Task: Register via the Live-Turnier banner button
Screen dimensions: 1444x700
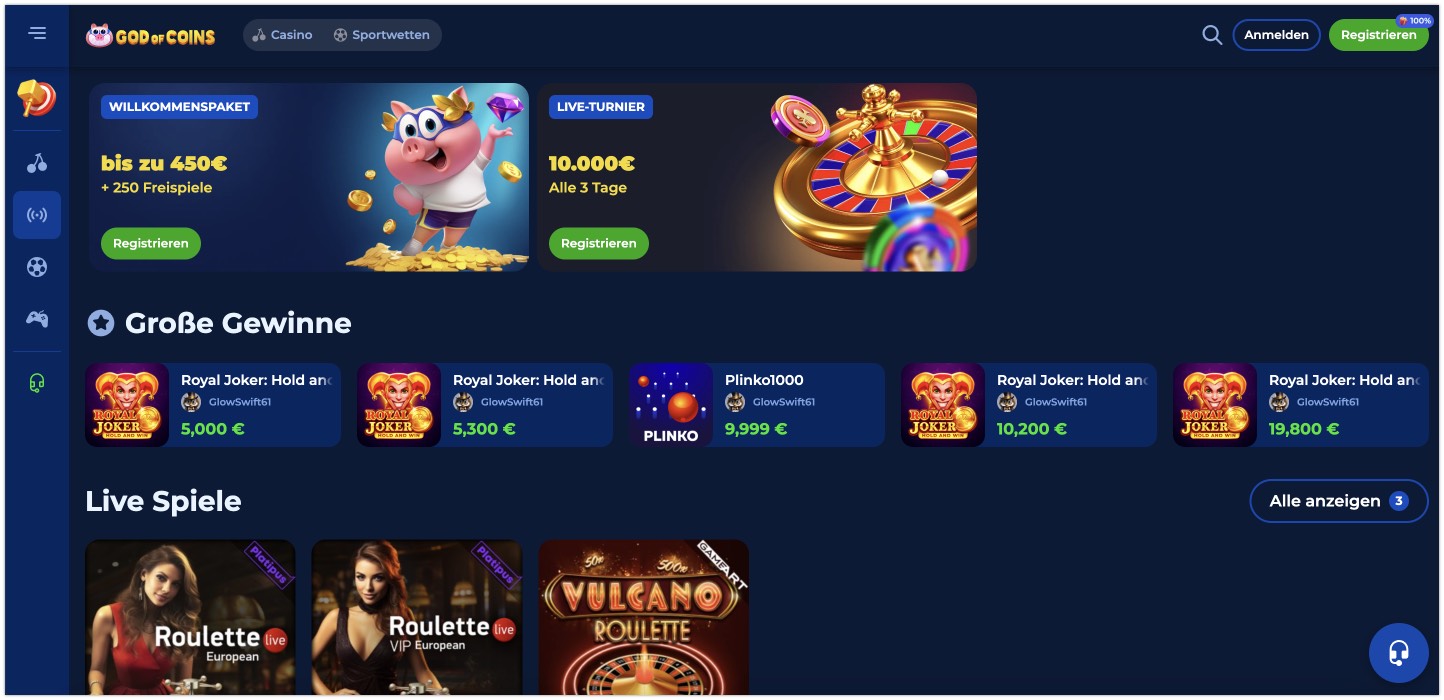Action: (599, 243)
